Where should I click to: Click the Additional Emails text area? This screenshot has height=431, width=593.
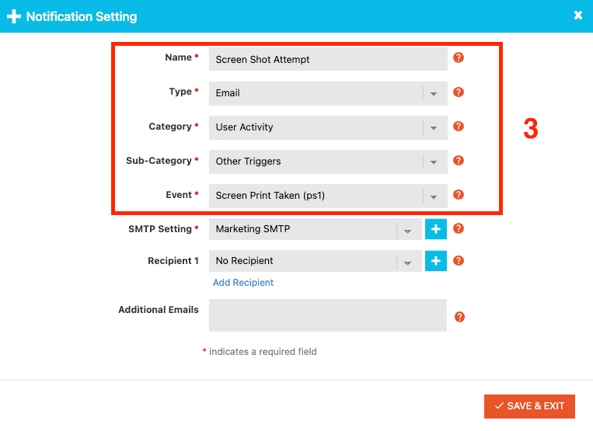(328, 315)
